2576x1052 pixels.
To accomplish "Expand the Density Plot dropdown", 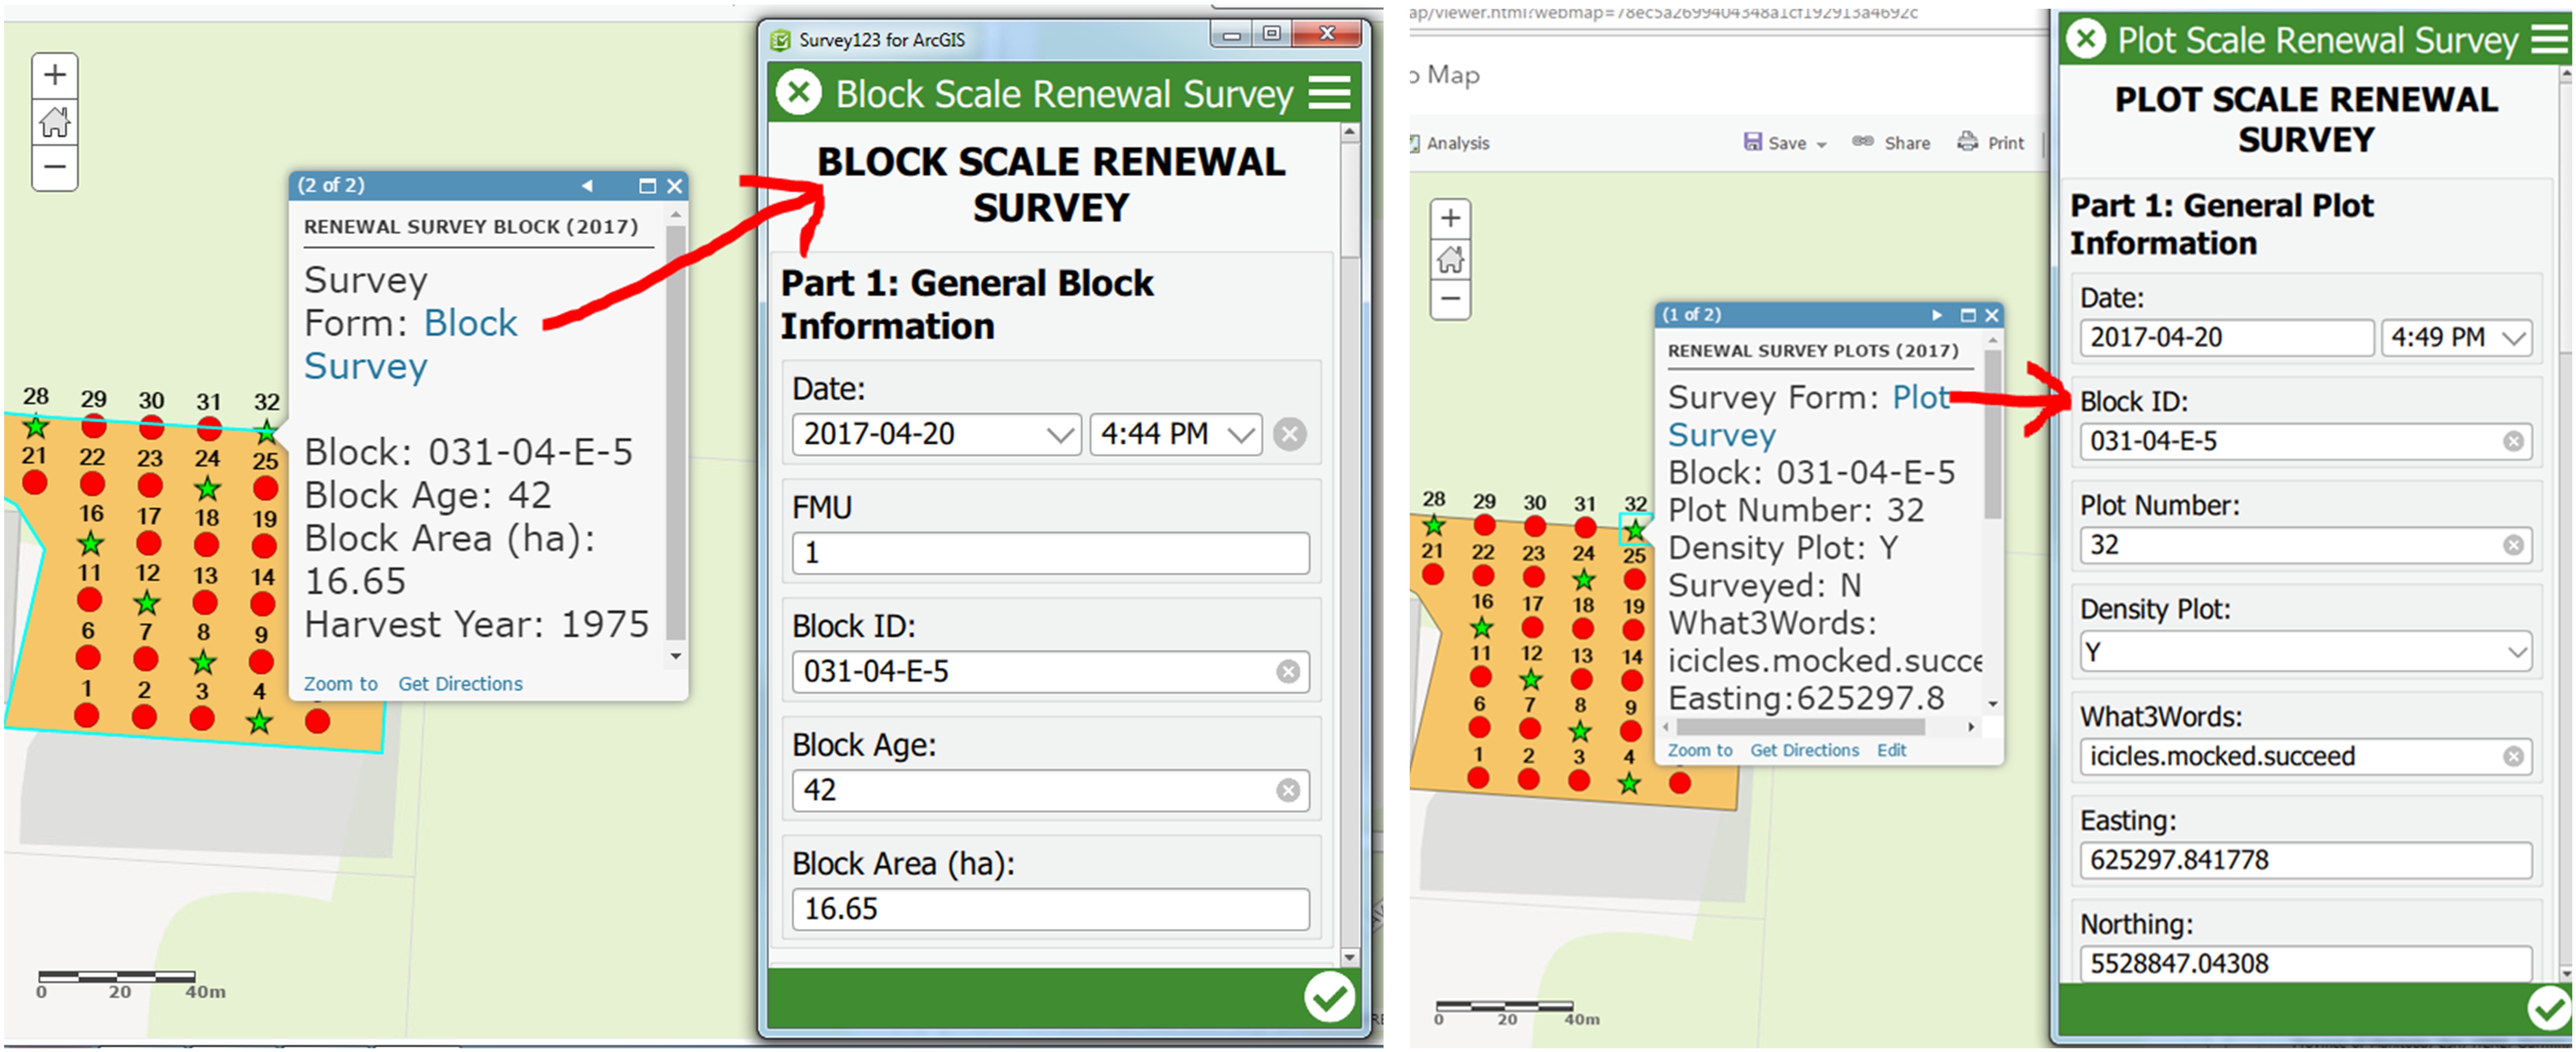I will click(x=2517, y=652).
